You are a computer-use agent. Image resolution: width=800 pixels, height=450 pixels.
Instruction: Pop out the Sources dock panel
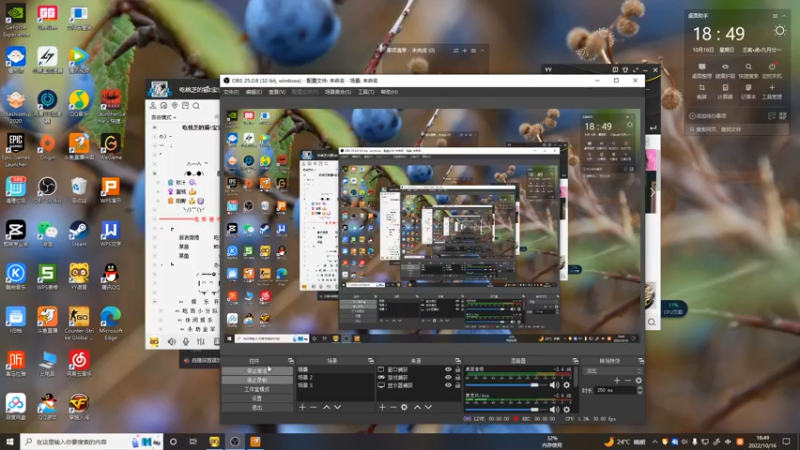[458, 361]
